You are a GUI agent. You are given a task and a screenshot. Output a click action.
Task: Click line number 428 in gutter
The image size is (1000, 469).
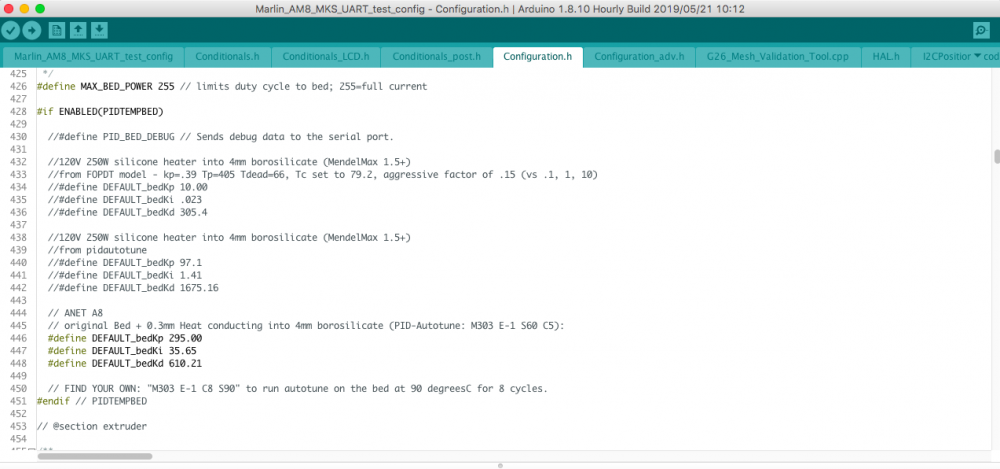(18, 112)
